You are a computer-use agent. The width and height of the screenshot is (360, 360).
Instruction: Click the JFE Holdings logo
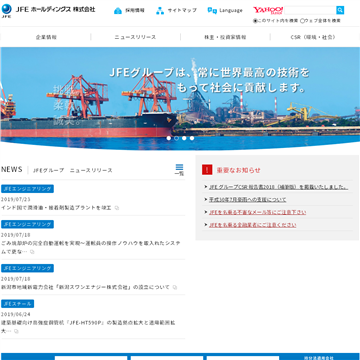click(x=48, y=10)
